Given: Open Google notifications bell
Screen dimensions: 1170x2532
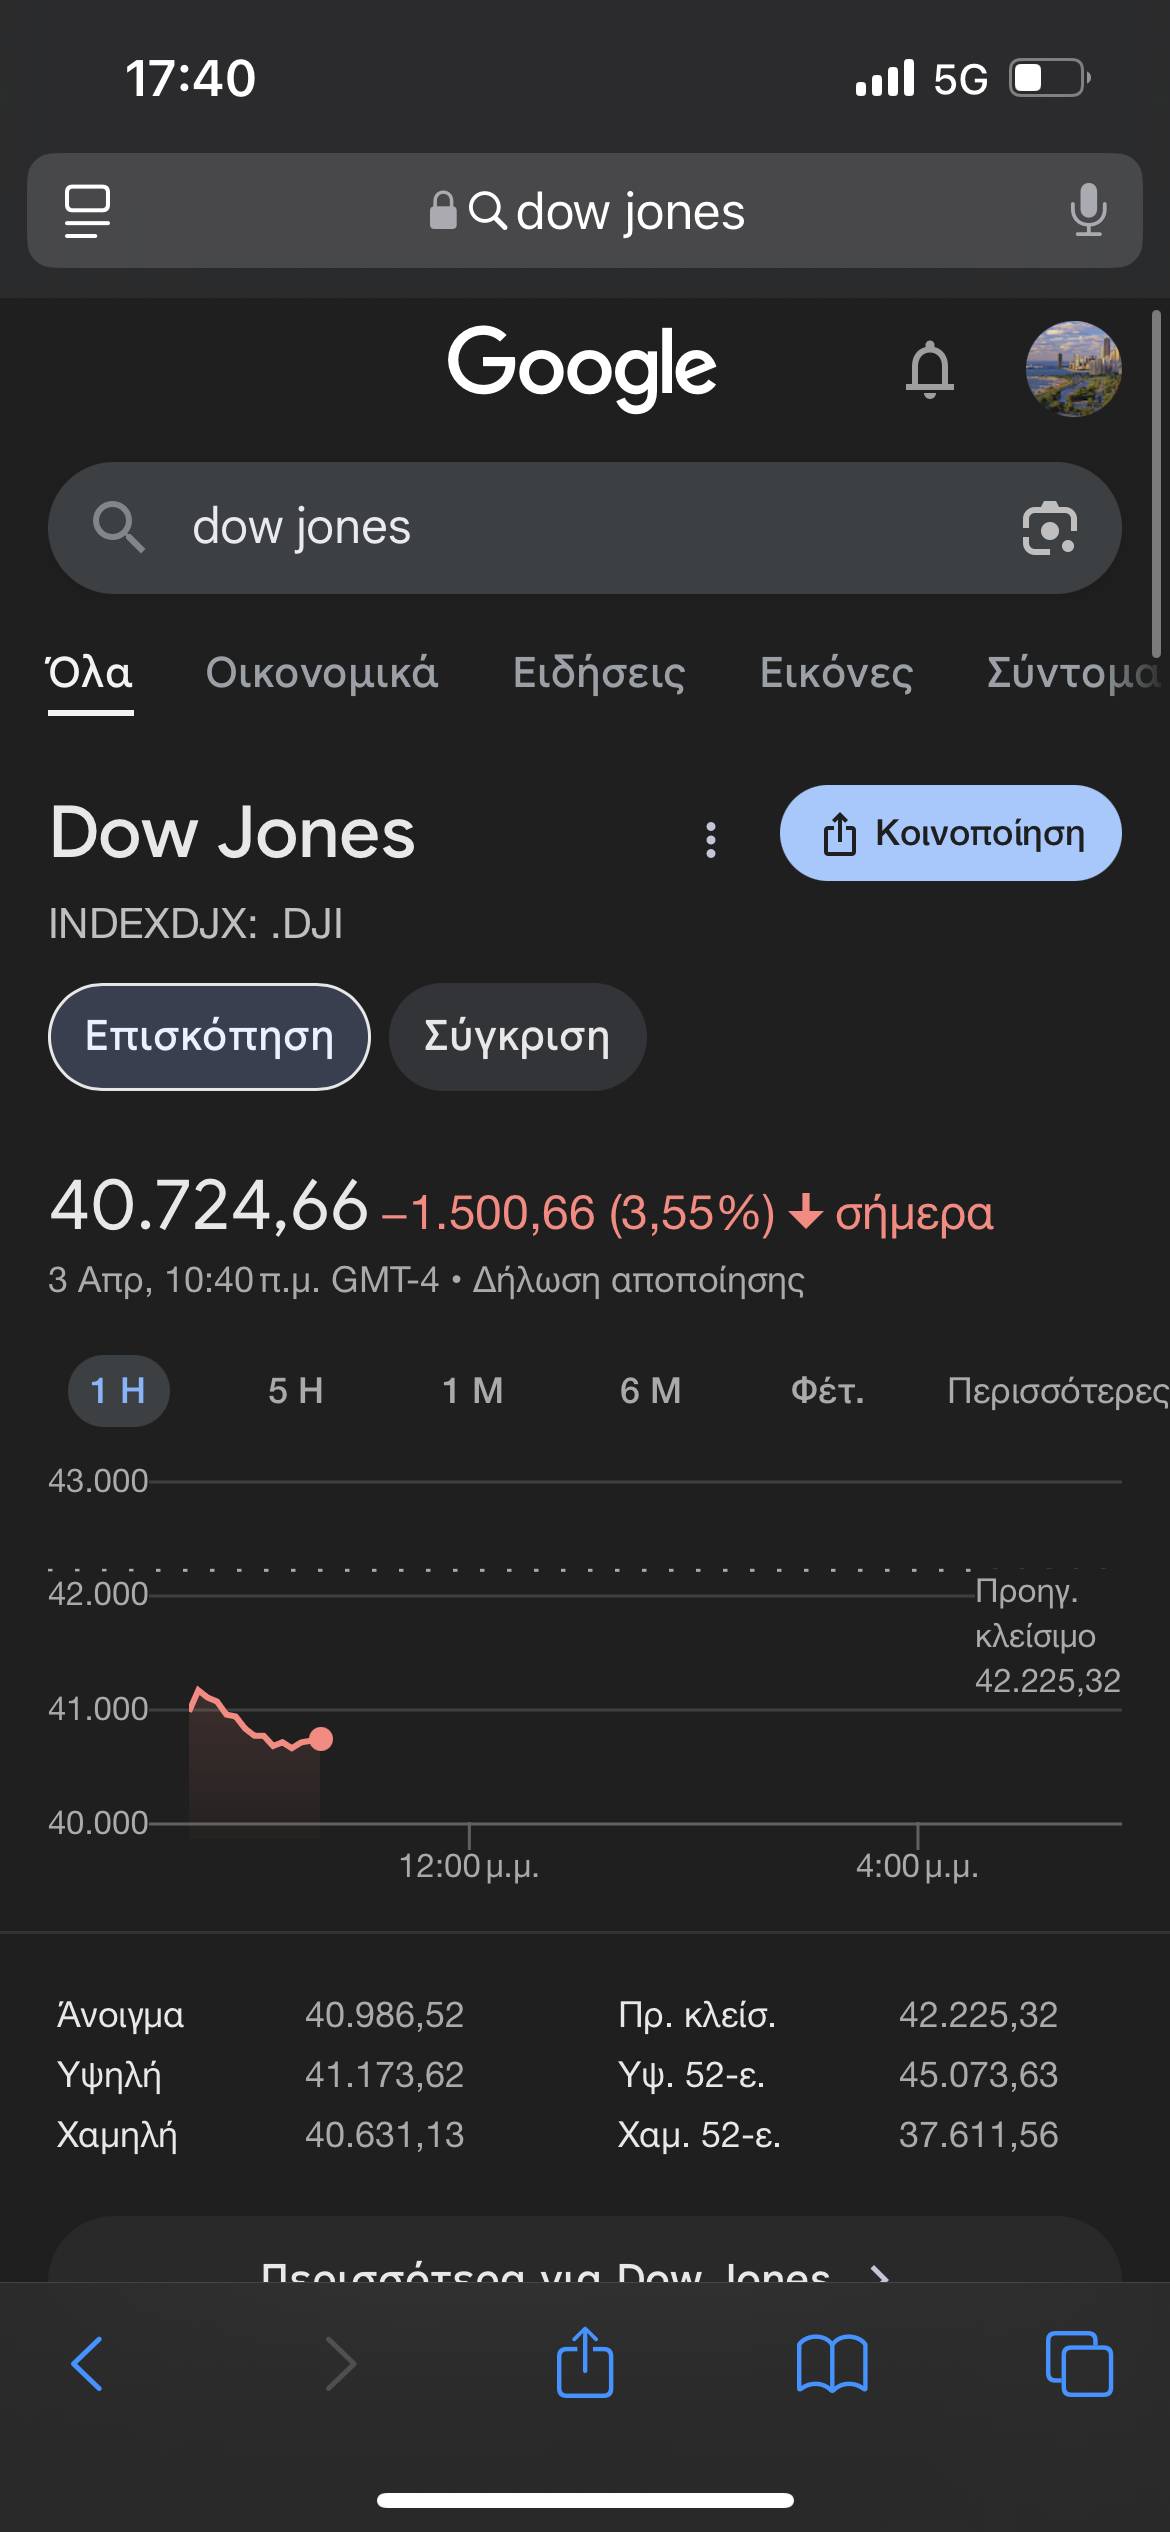Looking at the screenshot, I should (929, 370).
